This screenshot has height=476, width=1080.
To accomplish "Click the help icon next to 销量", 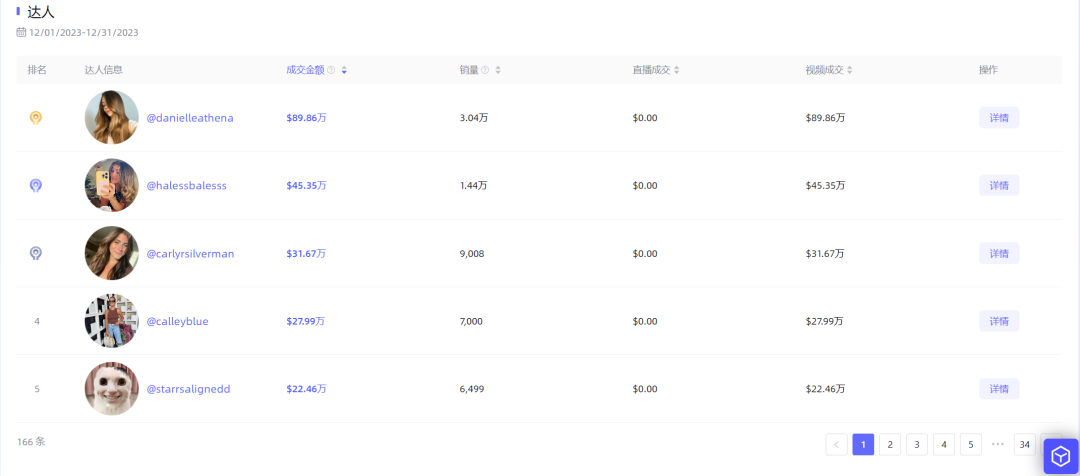I will [x=485, y=70].
